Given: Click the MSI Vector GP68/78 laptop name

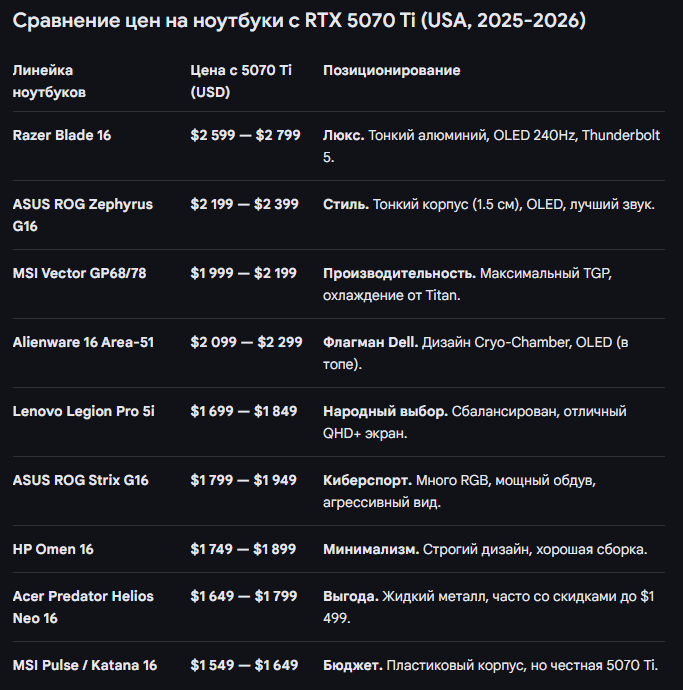Looking at the screenshot, I should point(79,273).
